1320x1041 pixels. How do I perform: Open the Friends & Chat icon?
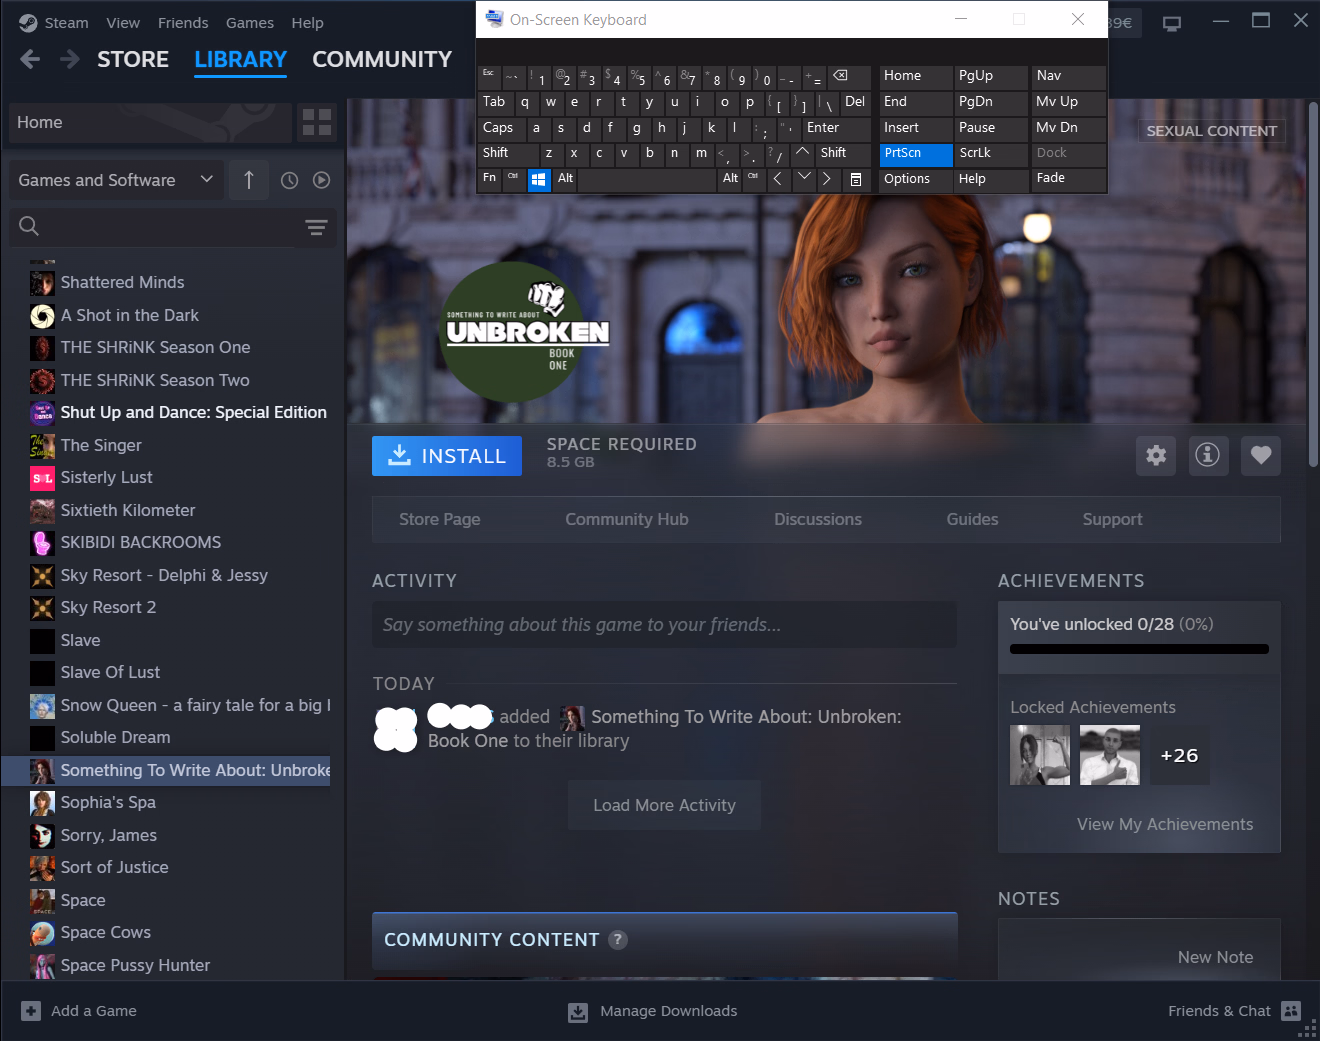[x=1291, y=1011]
